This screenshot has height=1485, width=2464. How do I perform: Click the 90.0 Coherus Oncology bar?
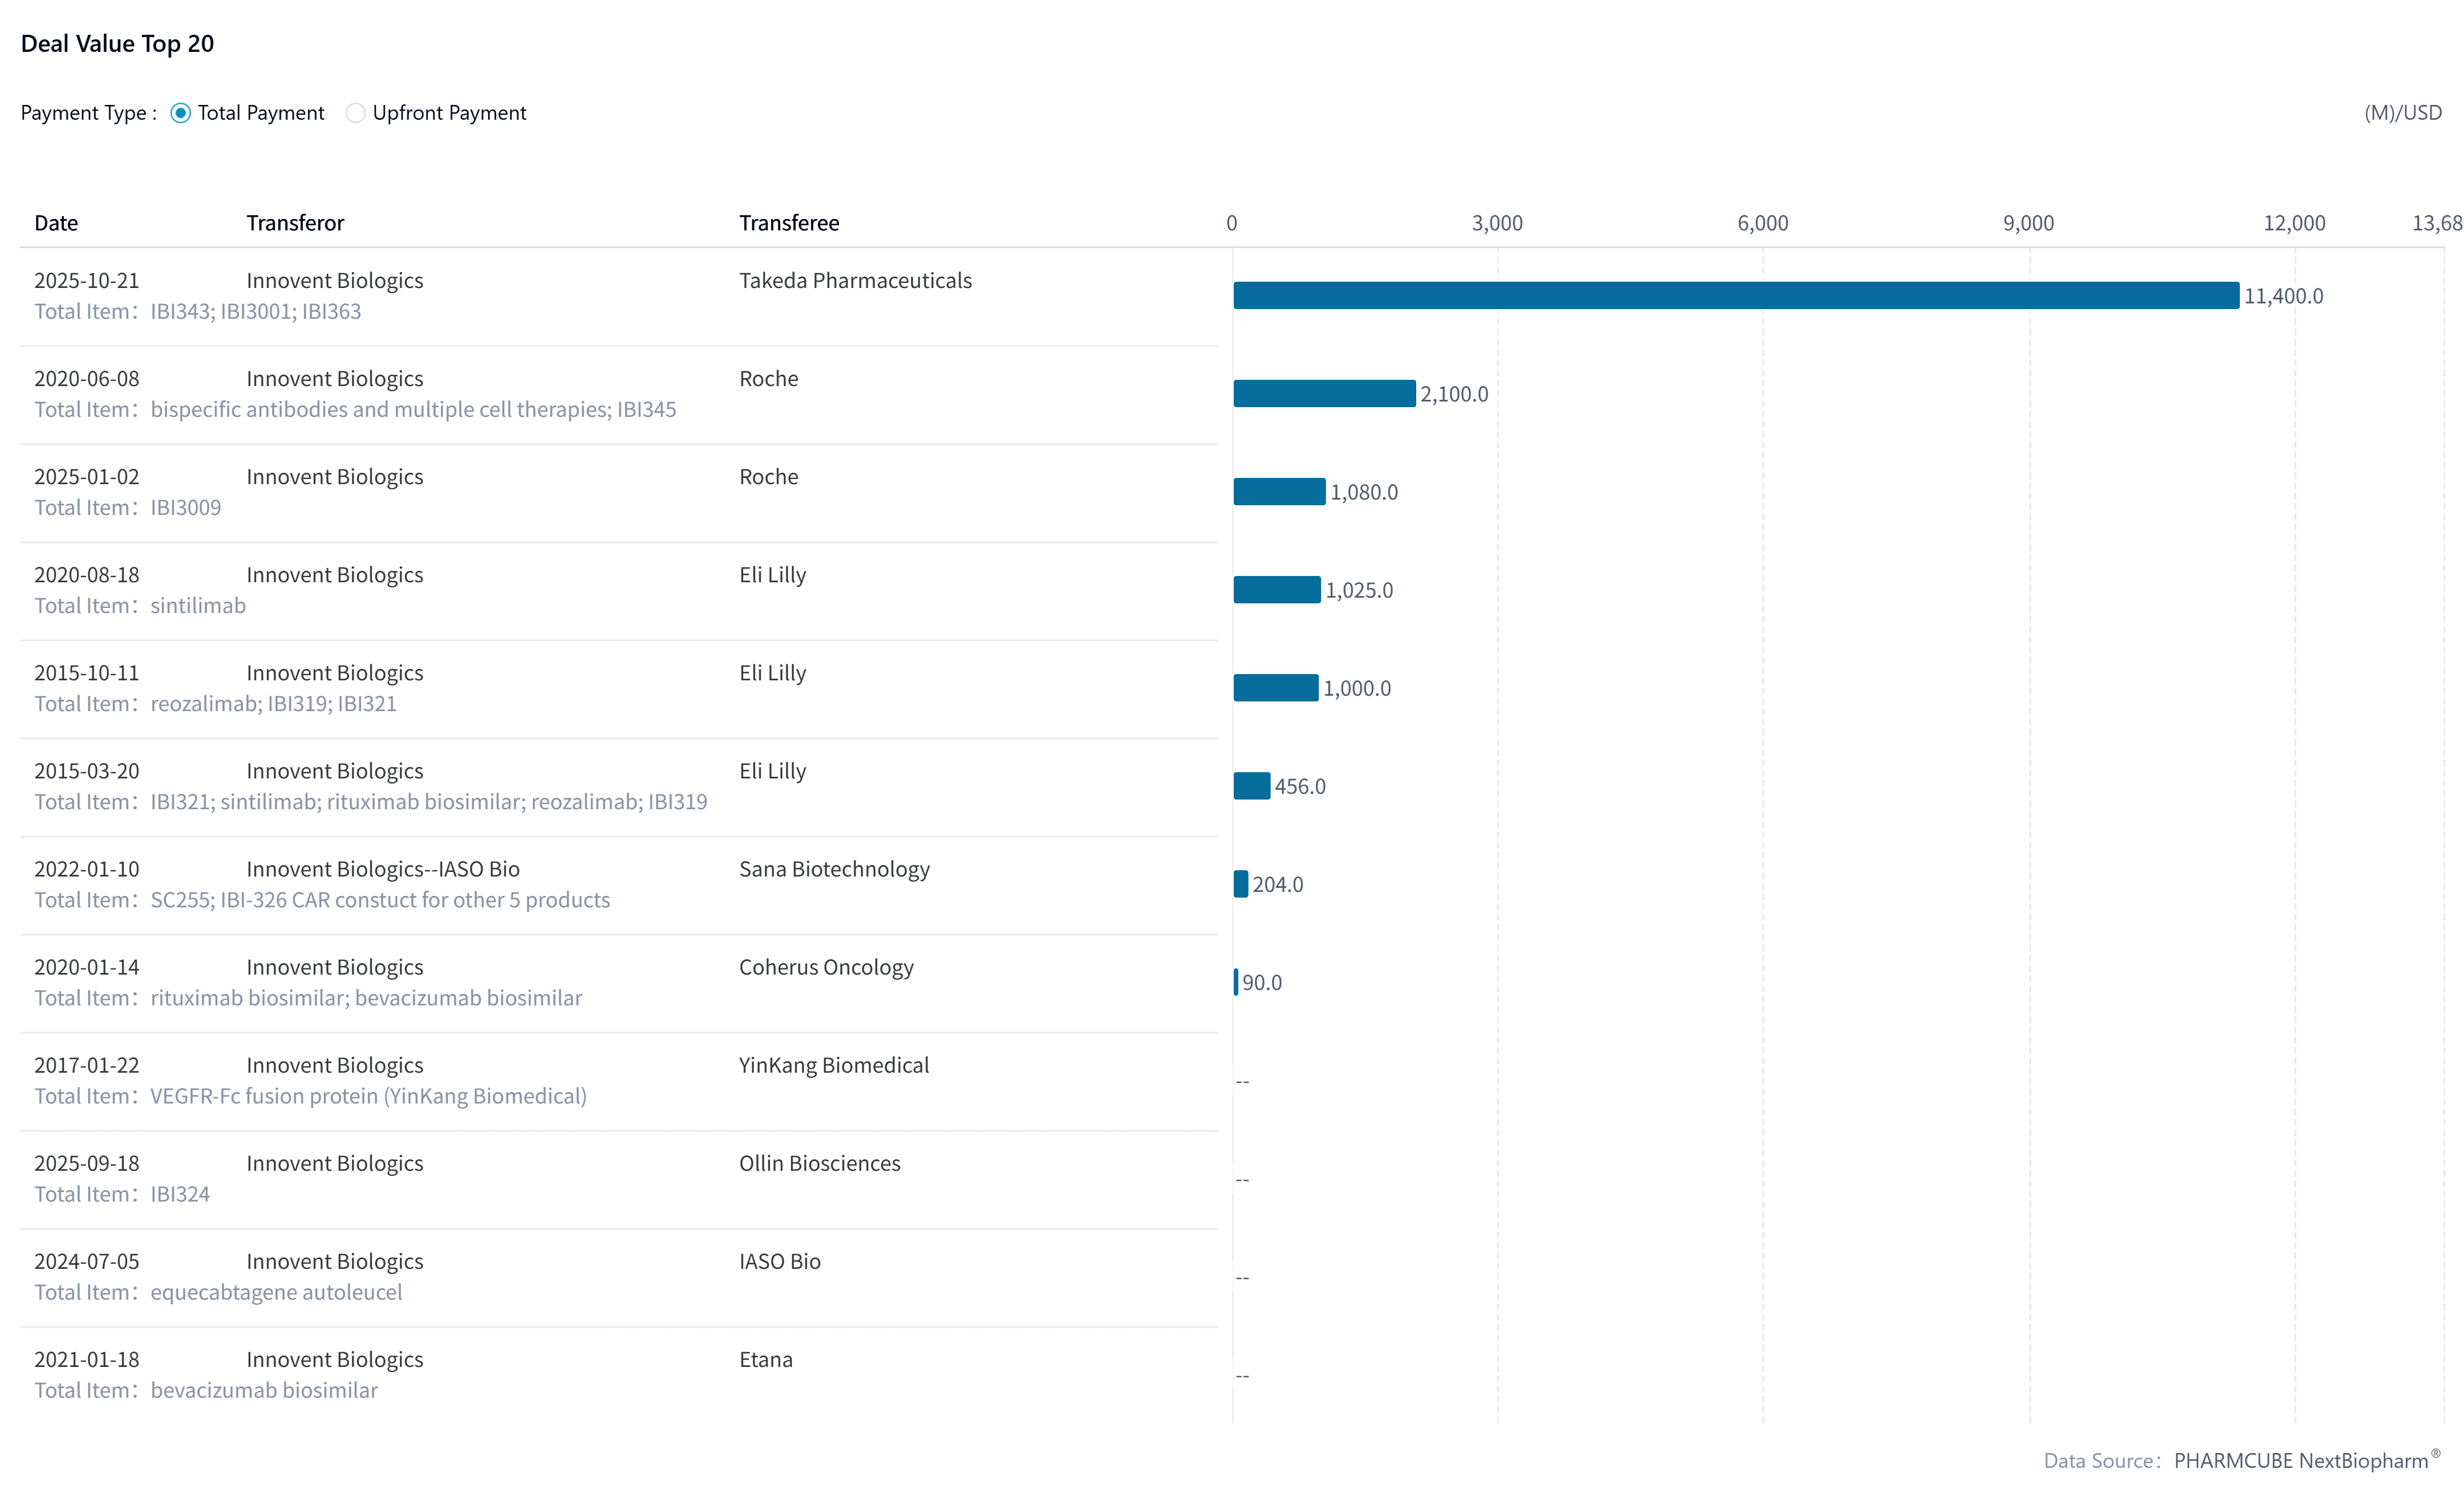pos(1236,981)
